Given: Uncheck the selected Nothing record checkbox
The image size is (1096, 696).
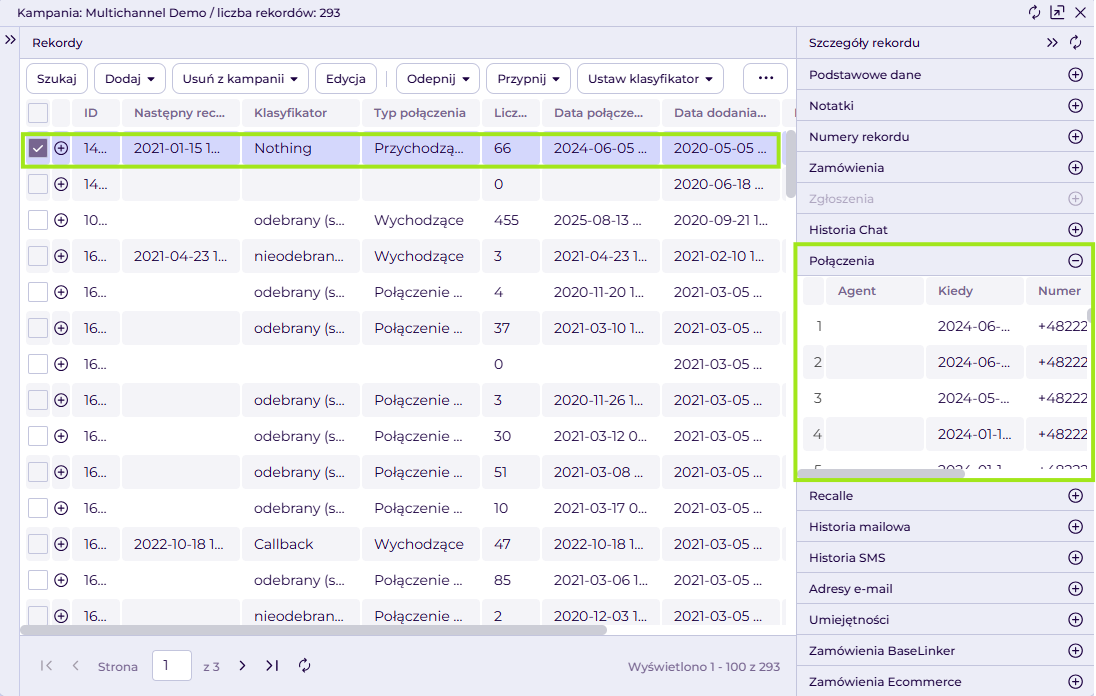Looking at the screenshot, I should 38,148.
